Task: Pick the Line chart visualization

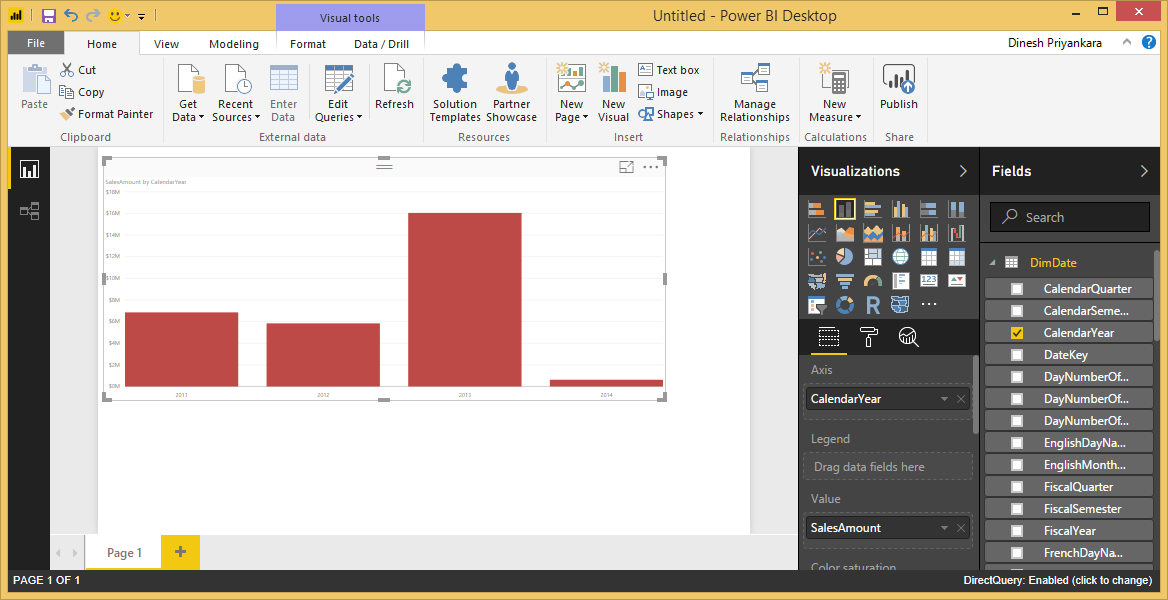Action: pyautogui.click(x=817, y=232)
